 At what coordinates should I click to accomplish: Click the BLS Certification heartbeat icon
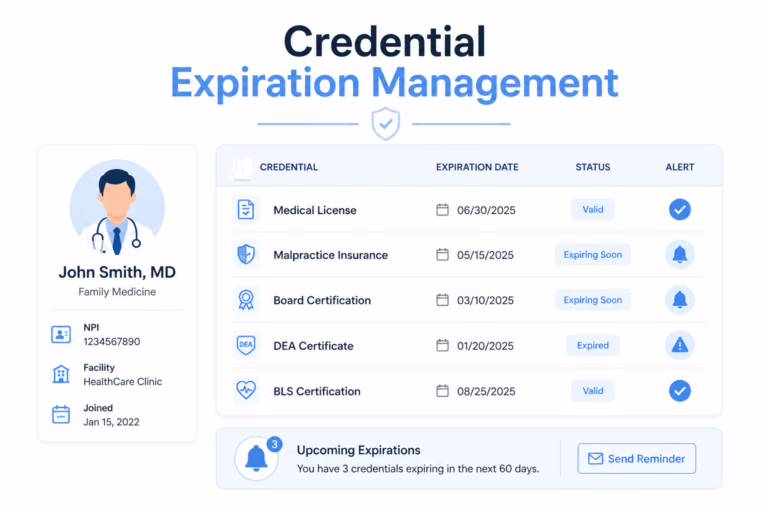[246, 390]
